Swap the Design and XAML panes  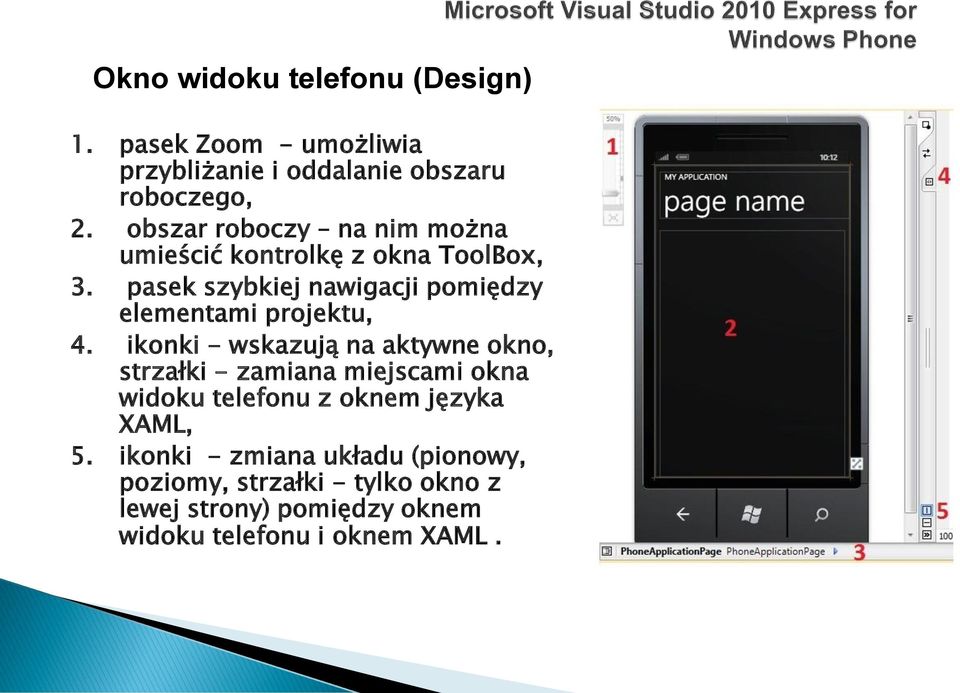click(x=926, y=153)
